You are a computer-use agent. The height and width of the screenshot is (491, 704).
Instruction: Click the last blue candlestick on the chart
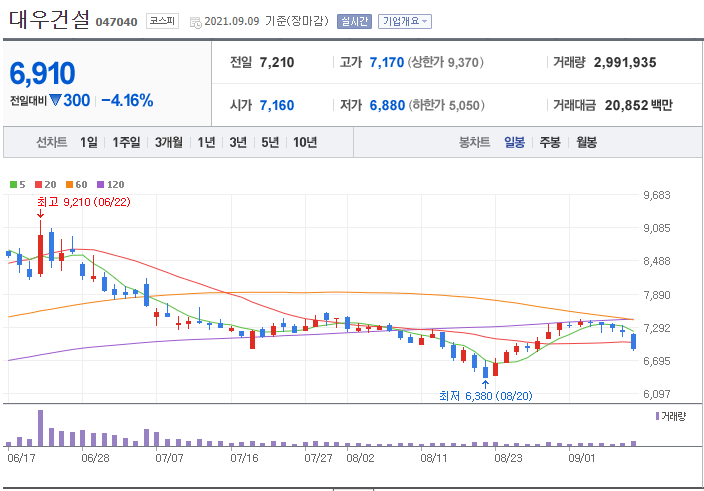click(x=634, y=342)
